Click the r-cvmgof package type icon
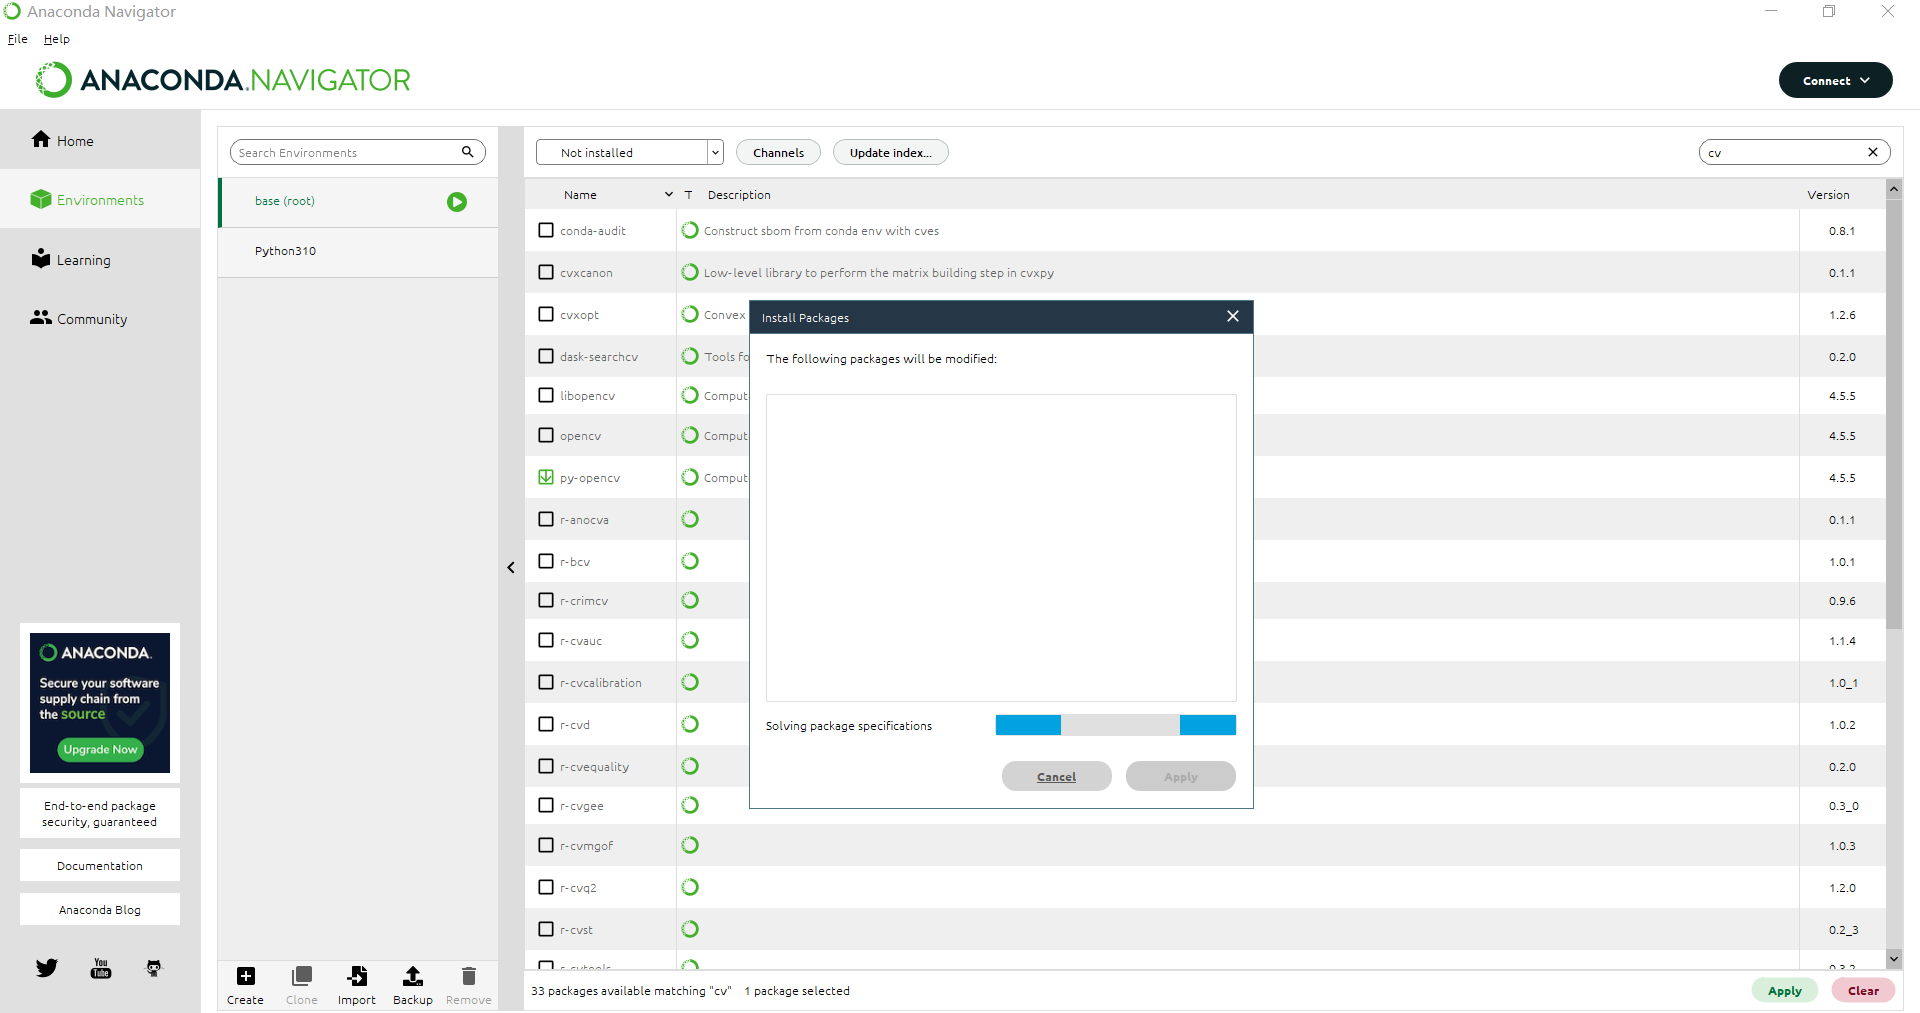 (690, 845)
